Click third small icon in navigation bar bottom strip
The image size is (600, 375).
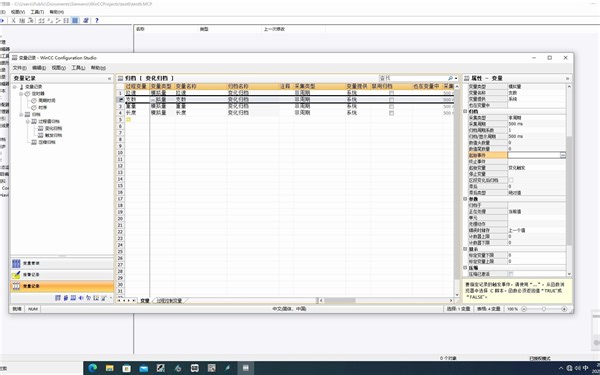[x=73, y=298]
